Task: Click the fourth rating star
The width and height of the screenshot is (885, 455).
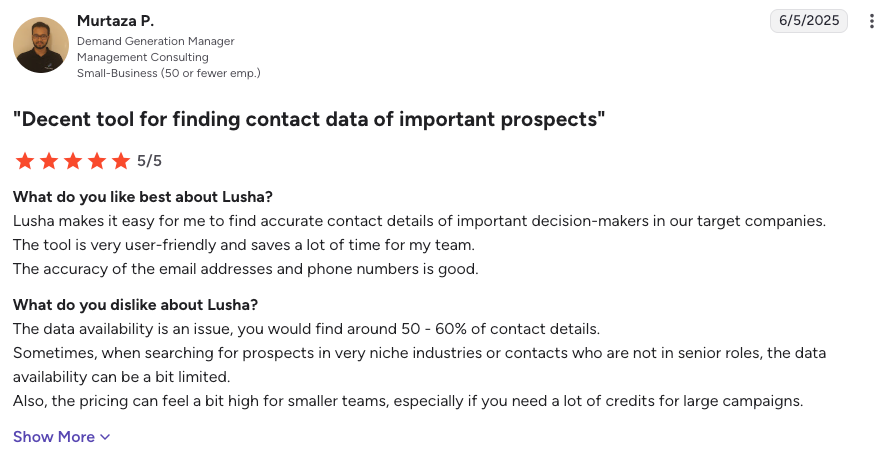Action: point(97,161)
